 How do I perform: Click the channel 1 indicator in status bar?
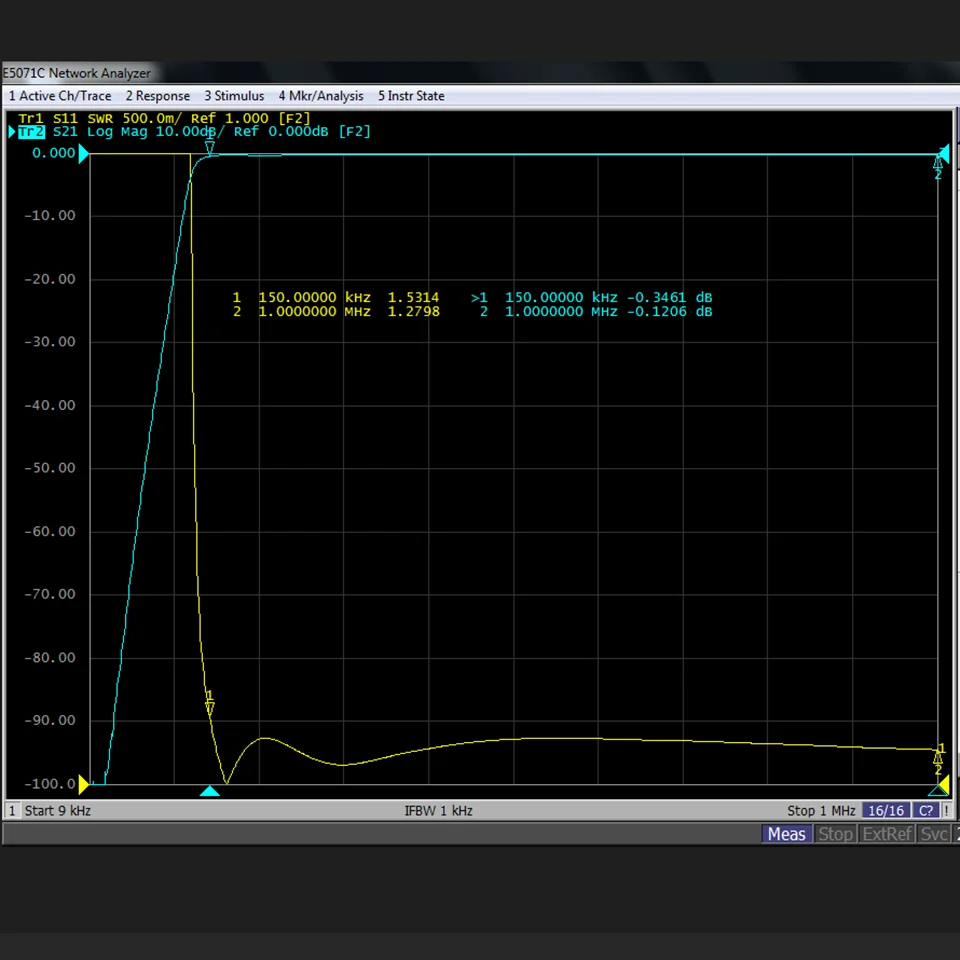click(x=12, y=811)
